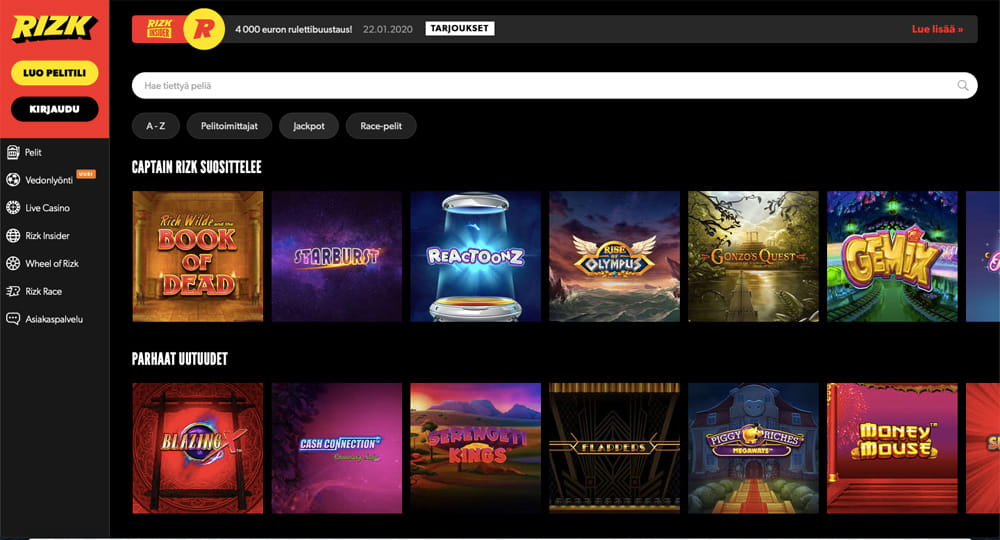This screenshot has height=540, width=1000.
Task: Open the Book of Dead game
Action: coord(198,256)
